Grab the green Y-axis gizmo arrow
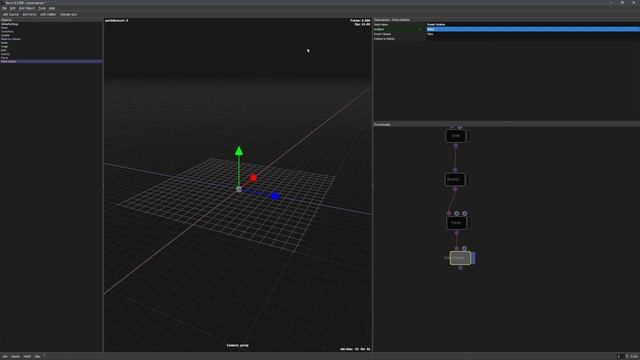 239,151
